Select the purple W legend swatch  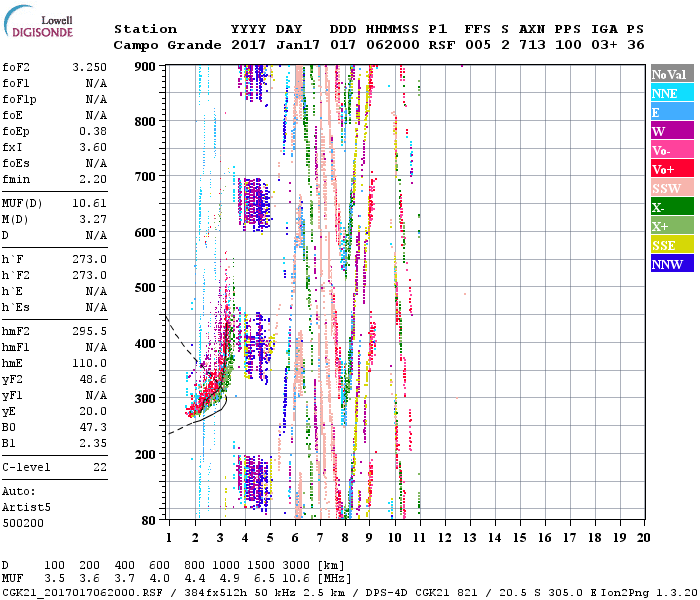671,131
